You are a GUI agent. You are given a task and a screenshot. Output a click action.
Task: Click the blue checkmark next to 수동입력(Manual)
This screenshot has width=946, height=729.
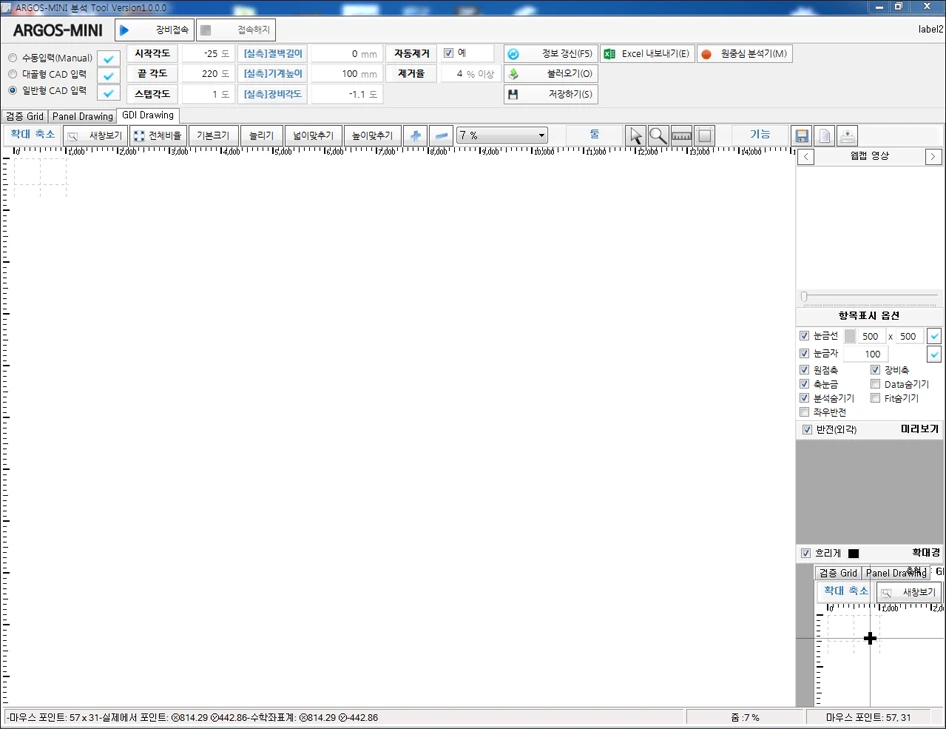(x=109, y=59)
